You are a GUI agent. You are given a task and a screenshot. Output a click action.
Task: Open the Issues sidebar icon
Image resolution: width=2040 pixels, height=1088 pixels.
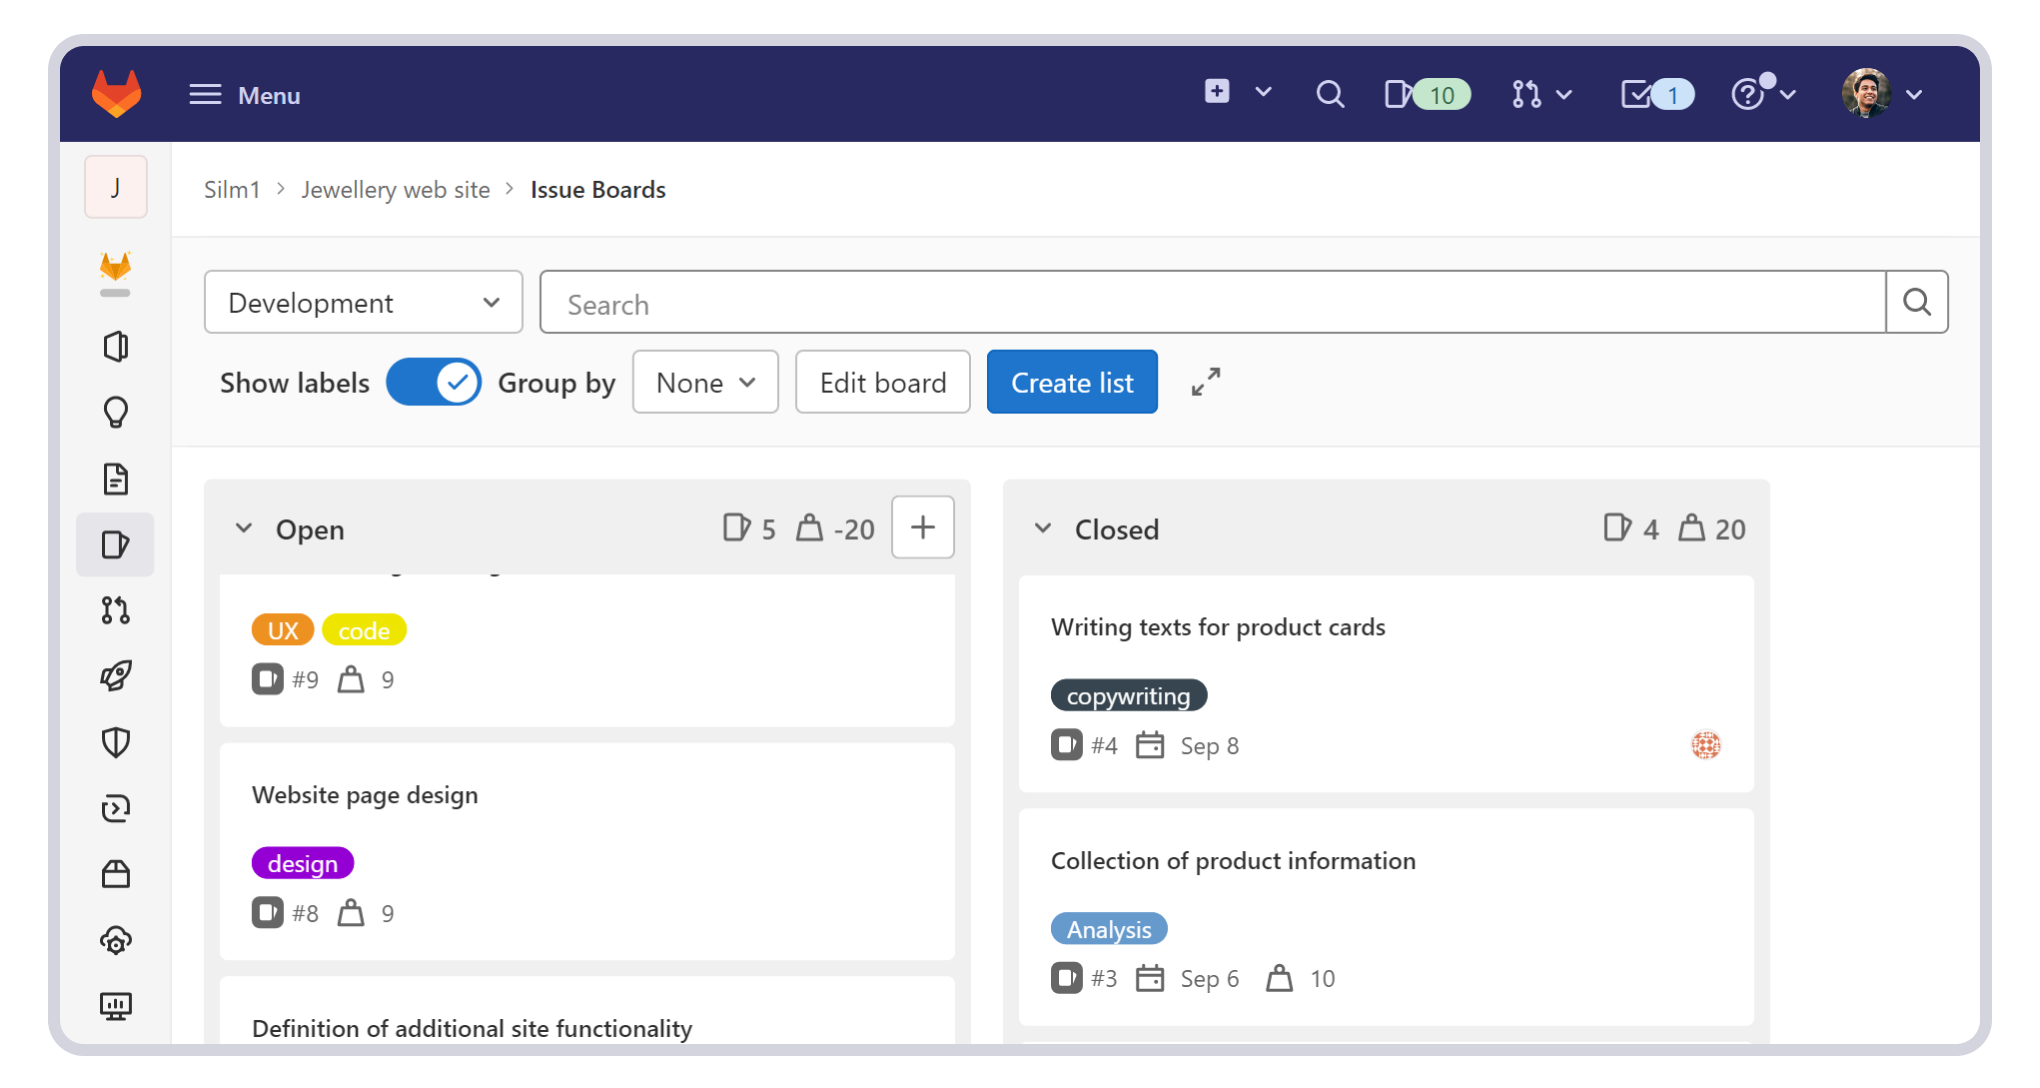116,545
